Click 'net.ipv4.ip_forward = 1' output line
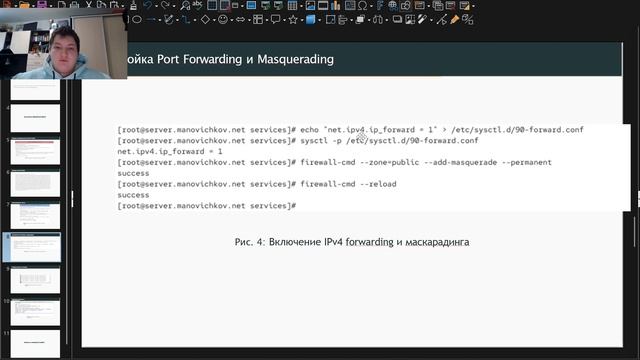Screen dimensions: 640x360 170,151
